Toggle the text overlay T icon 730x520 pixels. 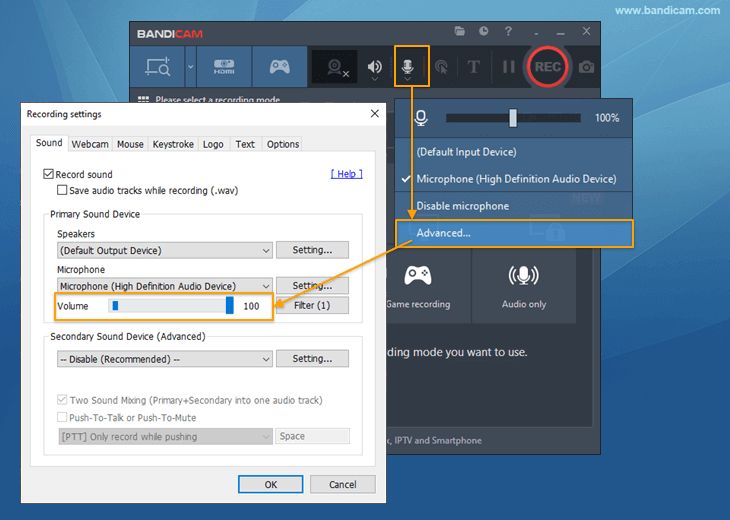473,67
